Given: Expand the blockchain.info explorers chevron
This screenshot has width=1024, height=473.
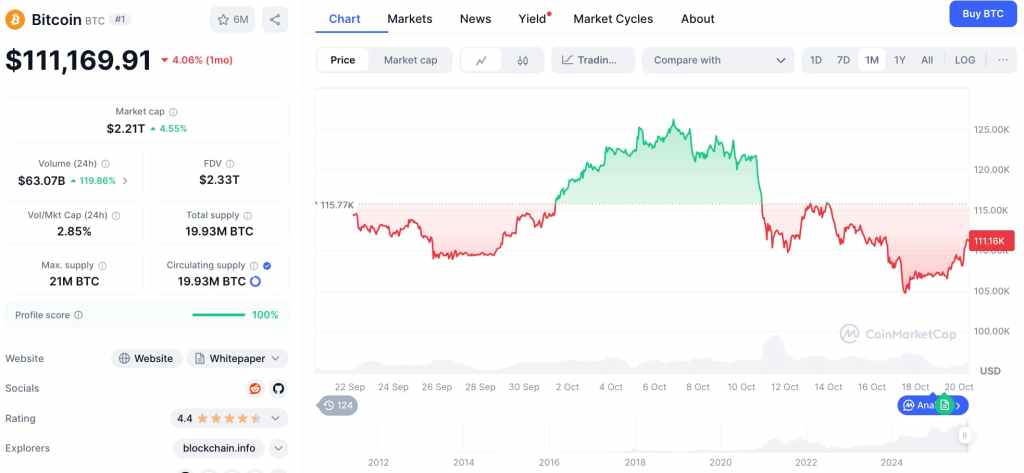Looking at the screenshot, I should [x=279, y=448].
